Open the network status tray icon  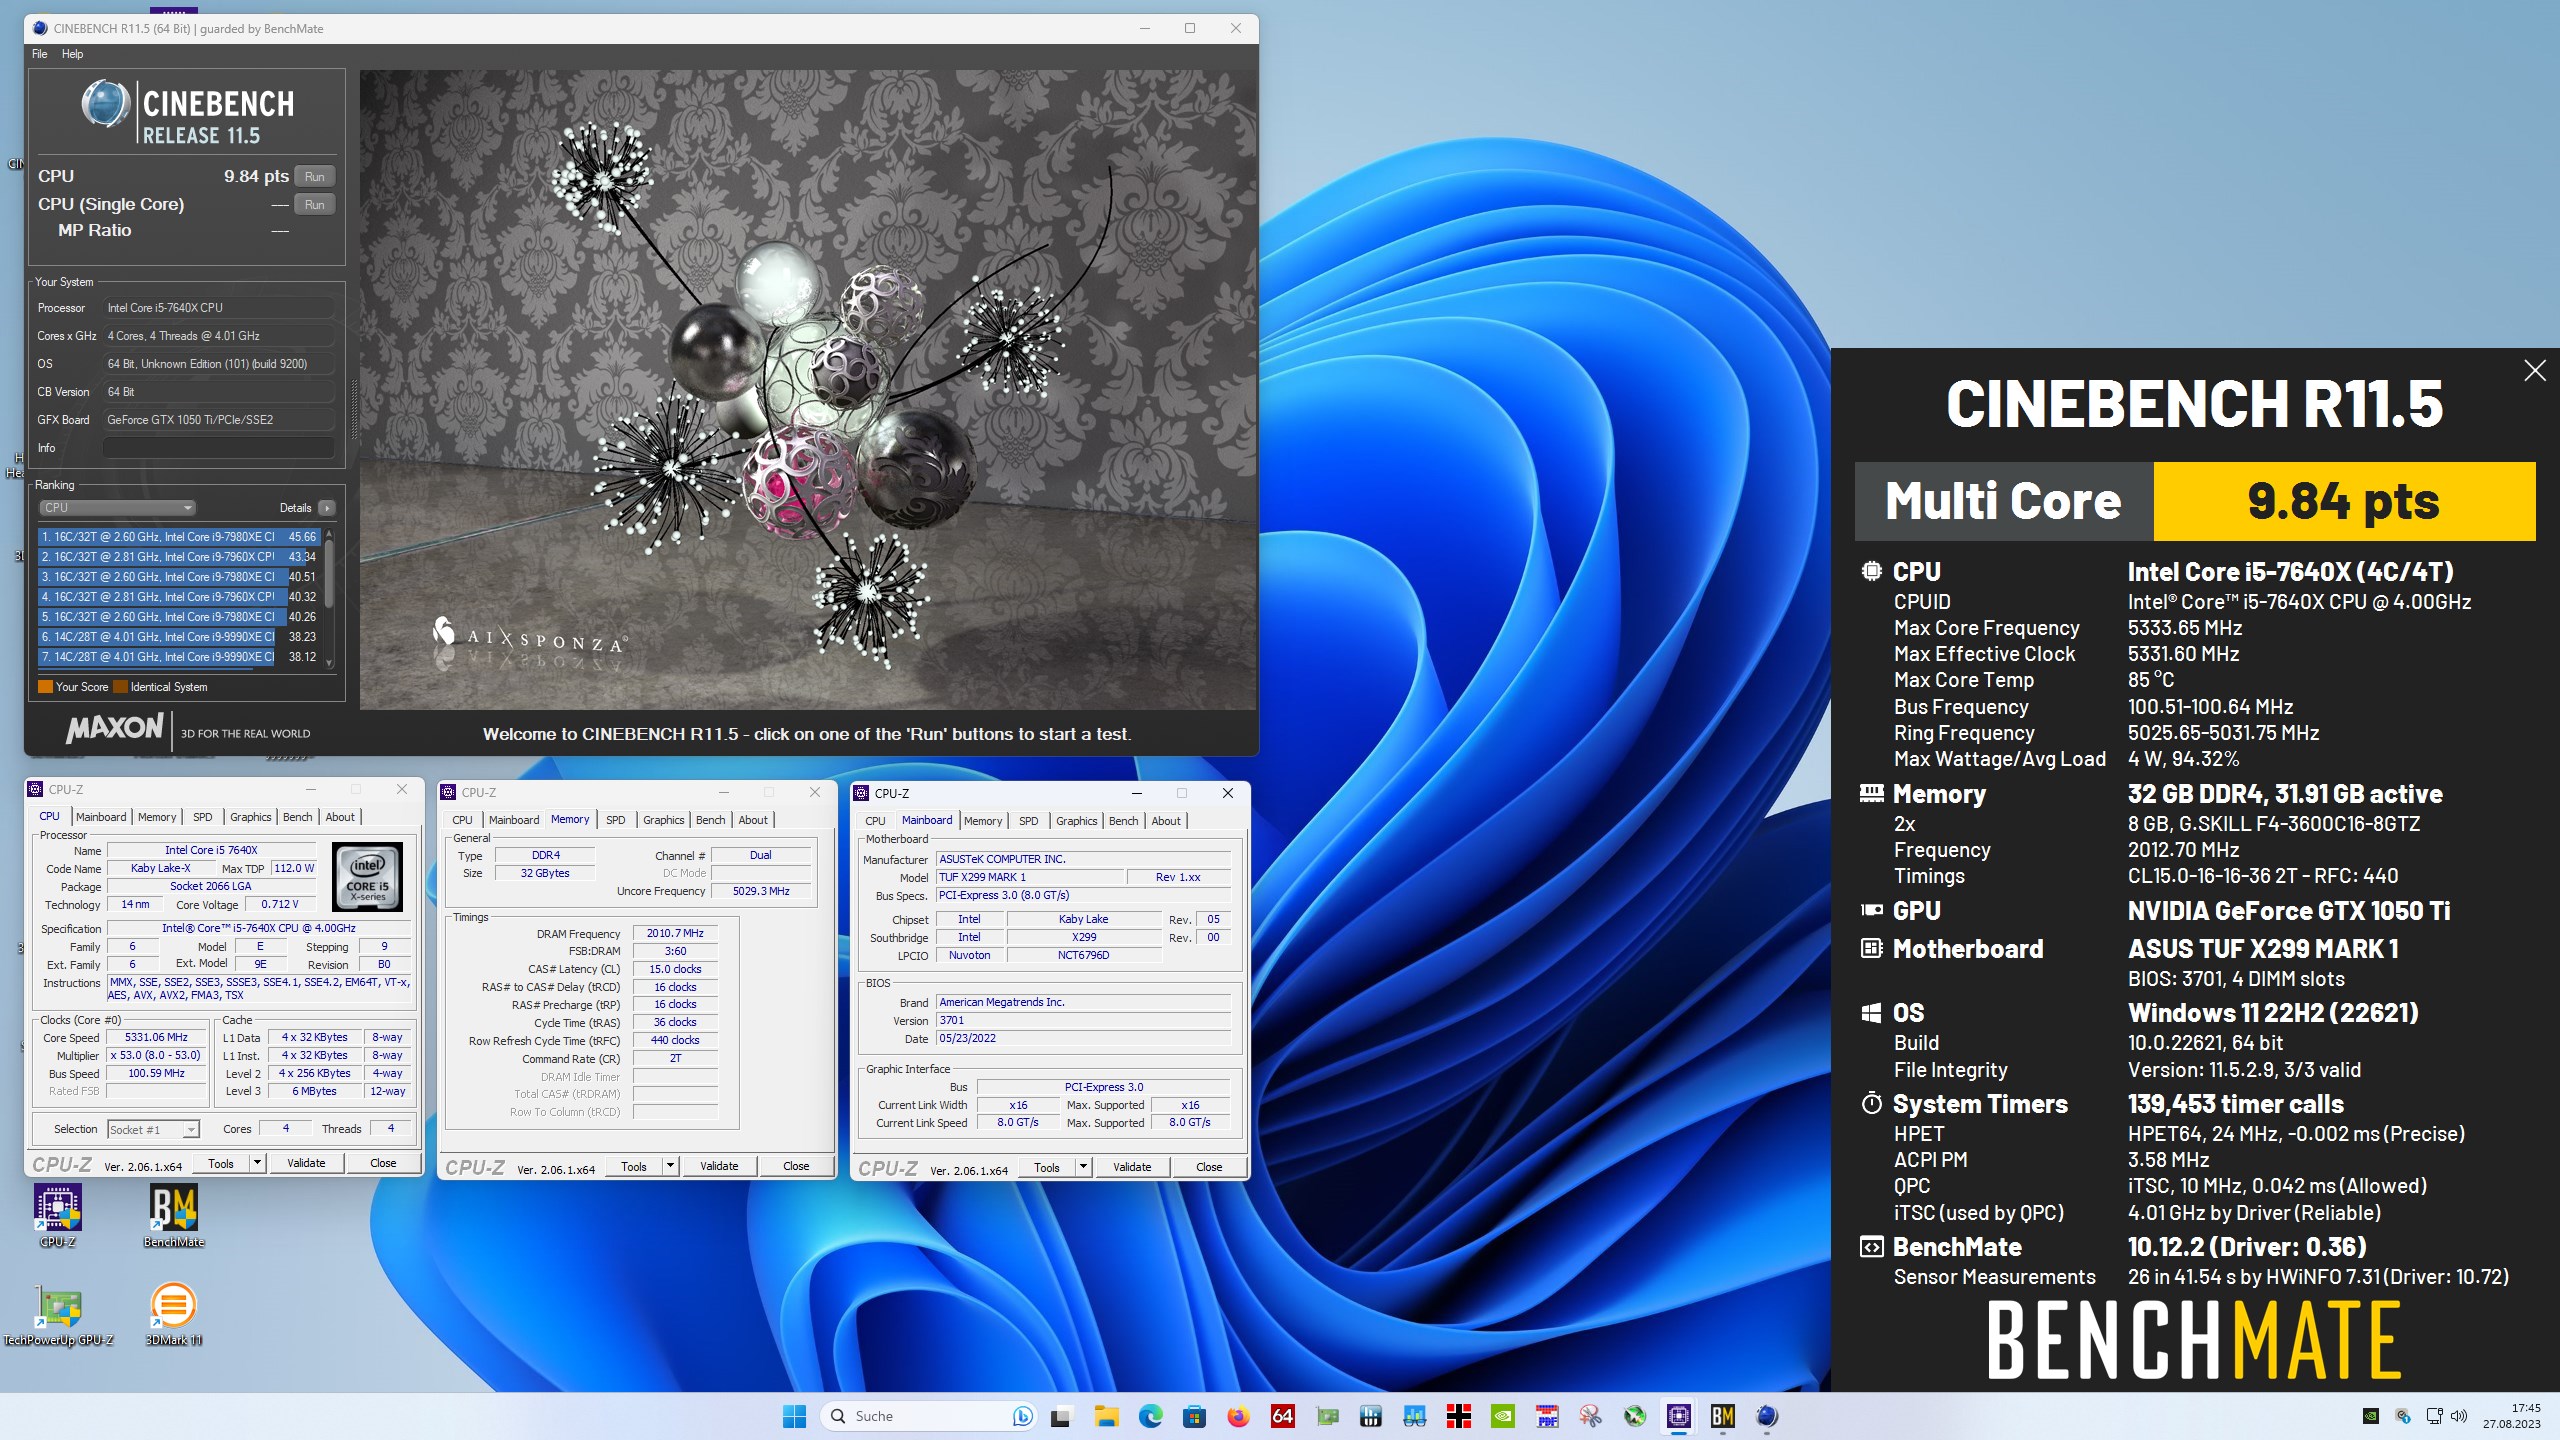(x=2434, y=1416)
